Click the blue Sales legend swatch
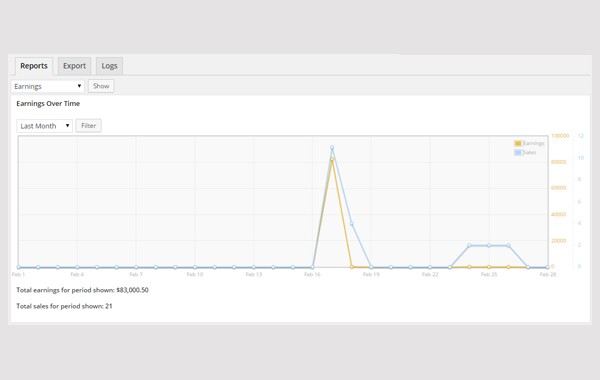Screen dimensions: 600x380 [518, 152]
